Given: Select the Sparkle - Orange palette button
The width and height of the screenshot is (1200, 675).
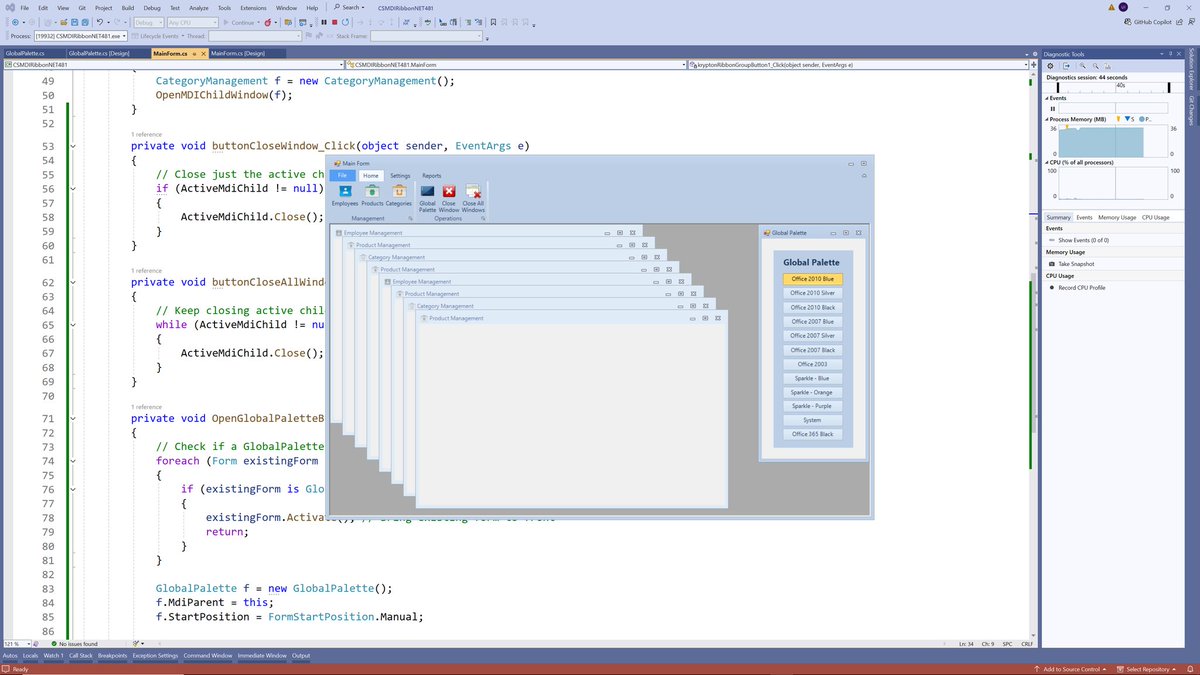Looking at the screenshot, I should (x=813, y=392).
